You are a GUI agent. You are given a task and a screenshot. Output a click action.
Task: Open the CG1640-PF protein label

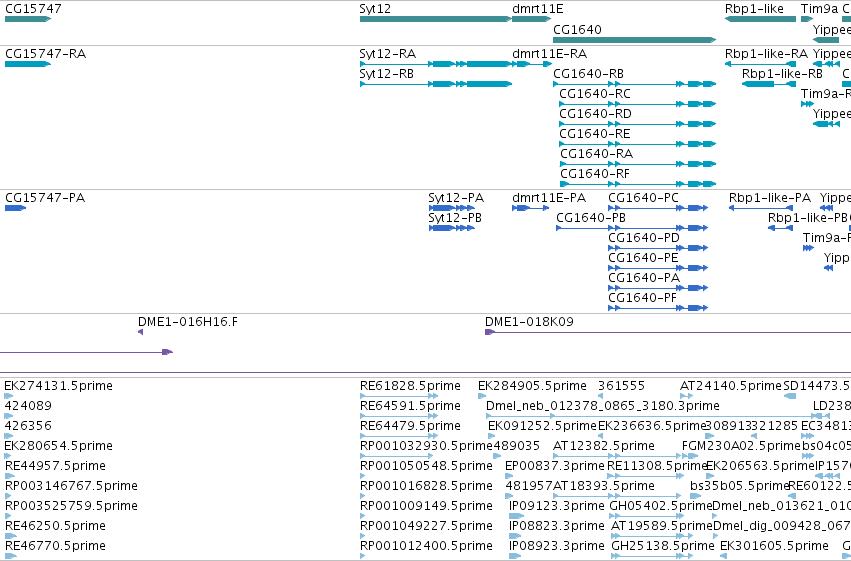pyautogui.click(x=643, y=298)
